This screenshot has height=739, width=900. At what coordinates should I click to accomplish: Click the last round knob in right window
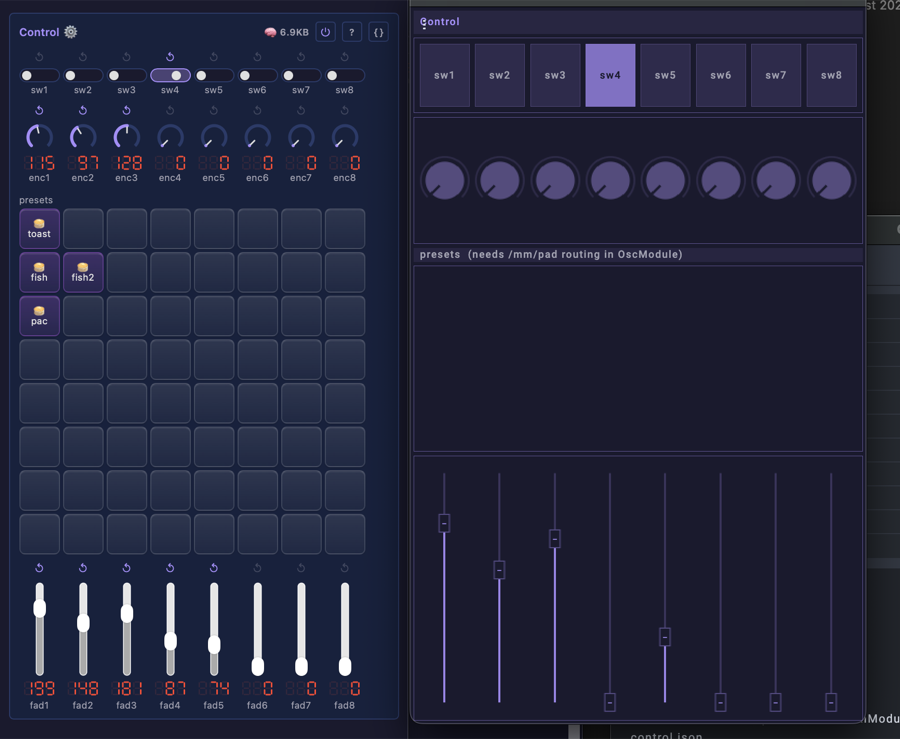point(831,180)
